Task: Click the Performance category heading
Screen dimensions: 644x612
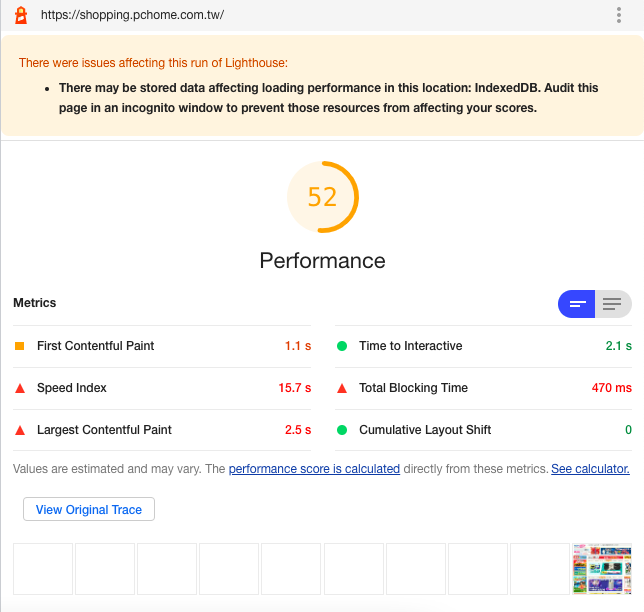Action: point(322,260)
